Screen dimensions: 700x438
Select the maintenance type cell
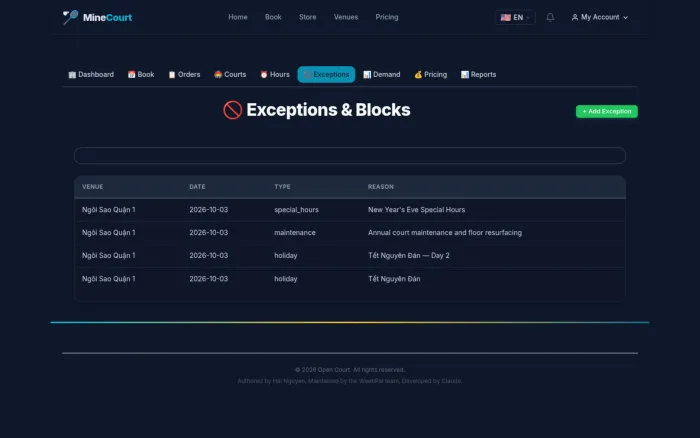pyautogui.click(x=295, y=233)
